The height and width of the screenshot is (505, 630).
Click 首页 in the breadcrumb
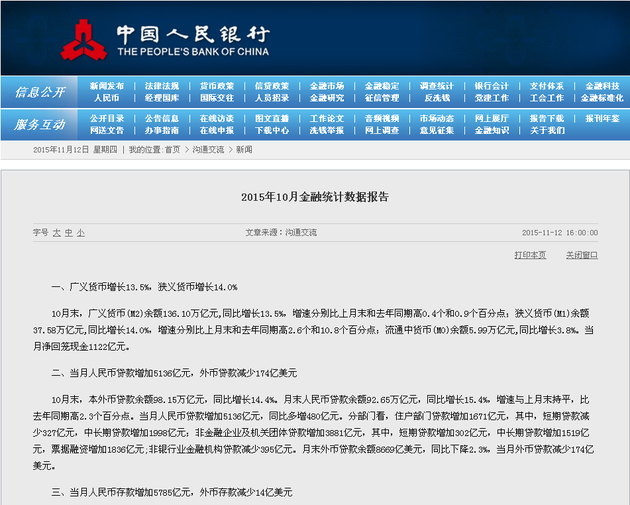point(173,149)
